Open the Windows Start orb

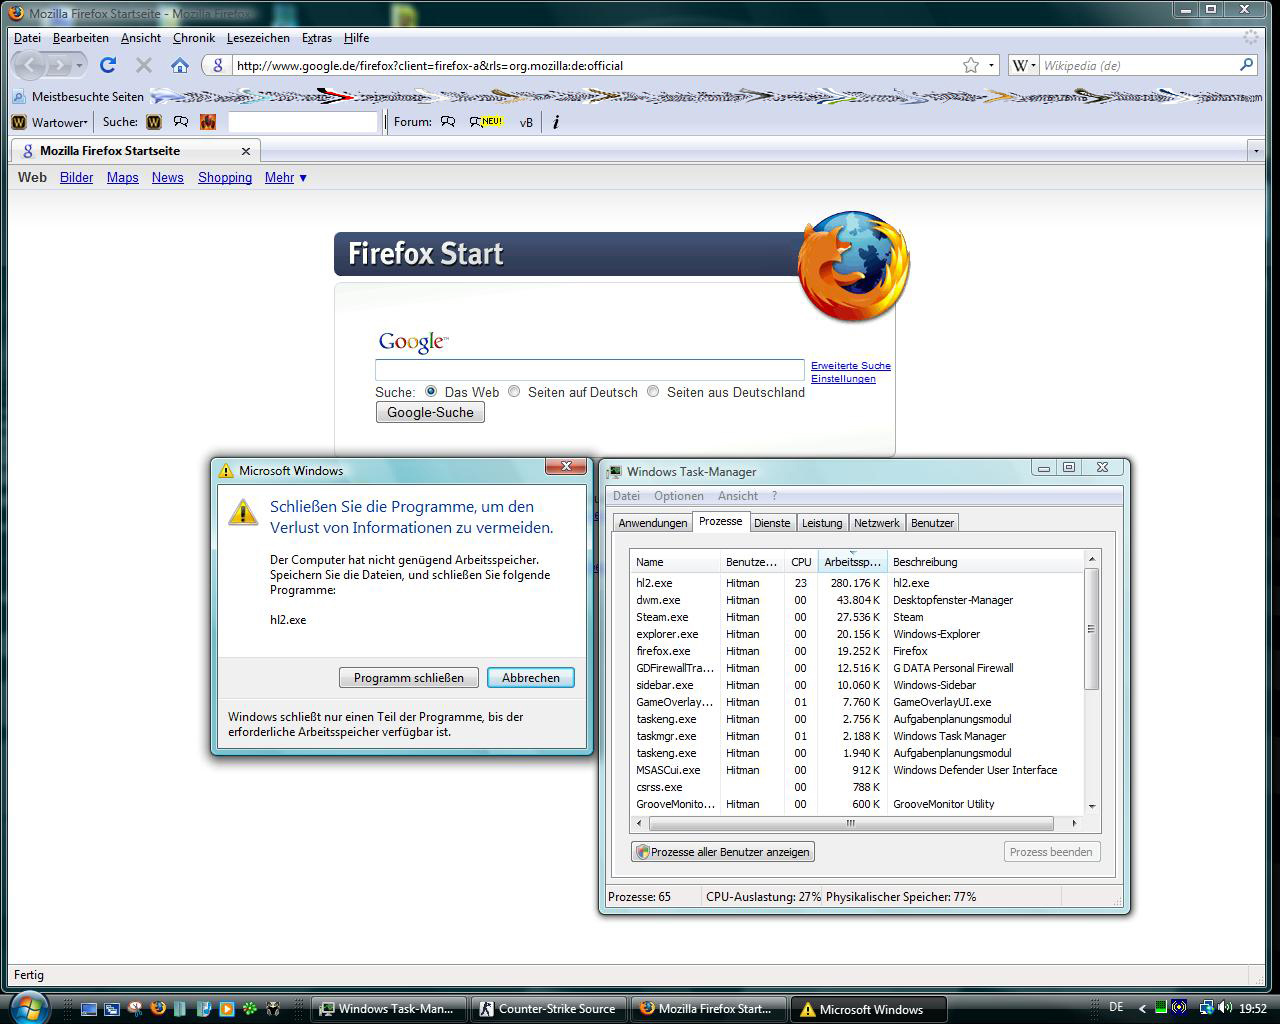point(27,1005)
